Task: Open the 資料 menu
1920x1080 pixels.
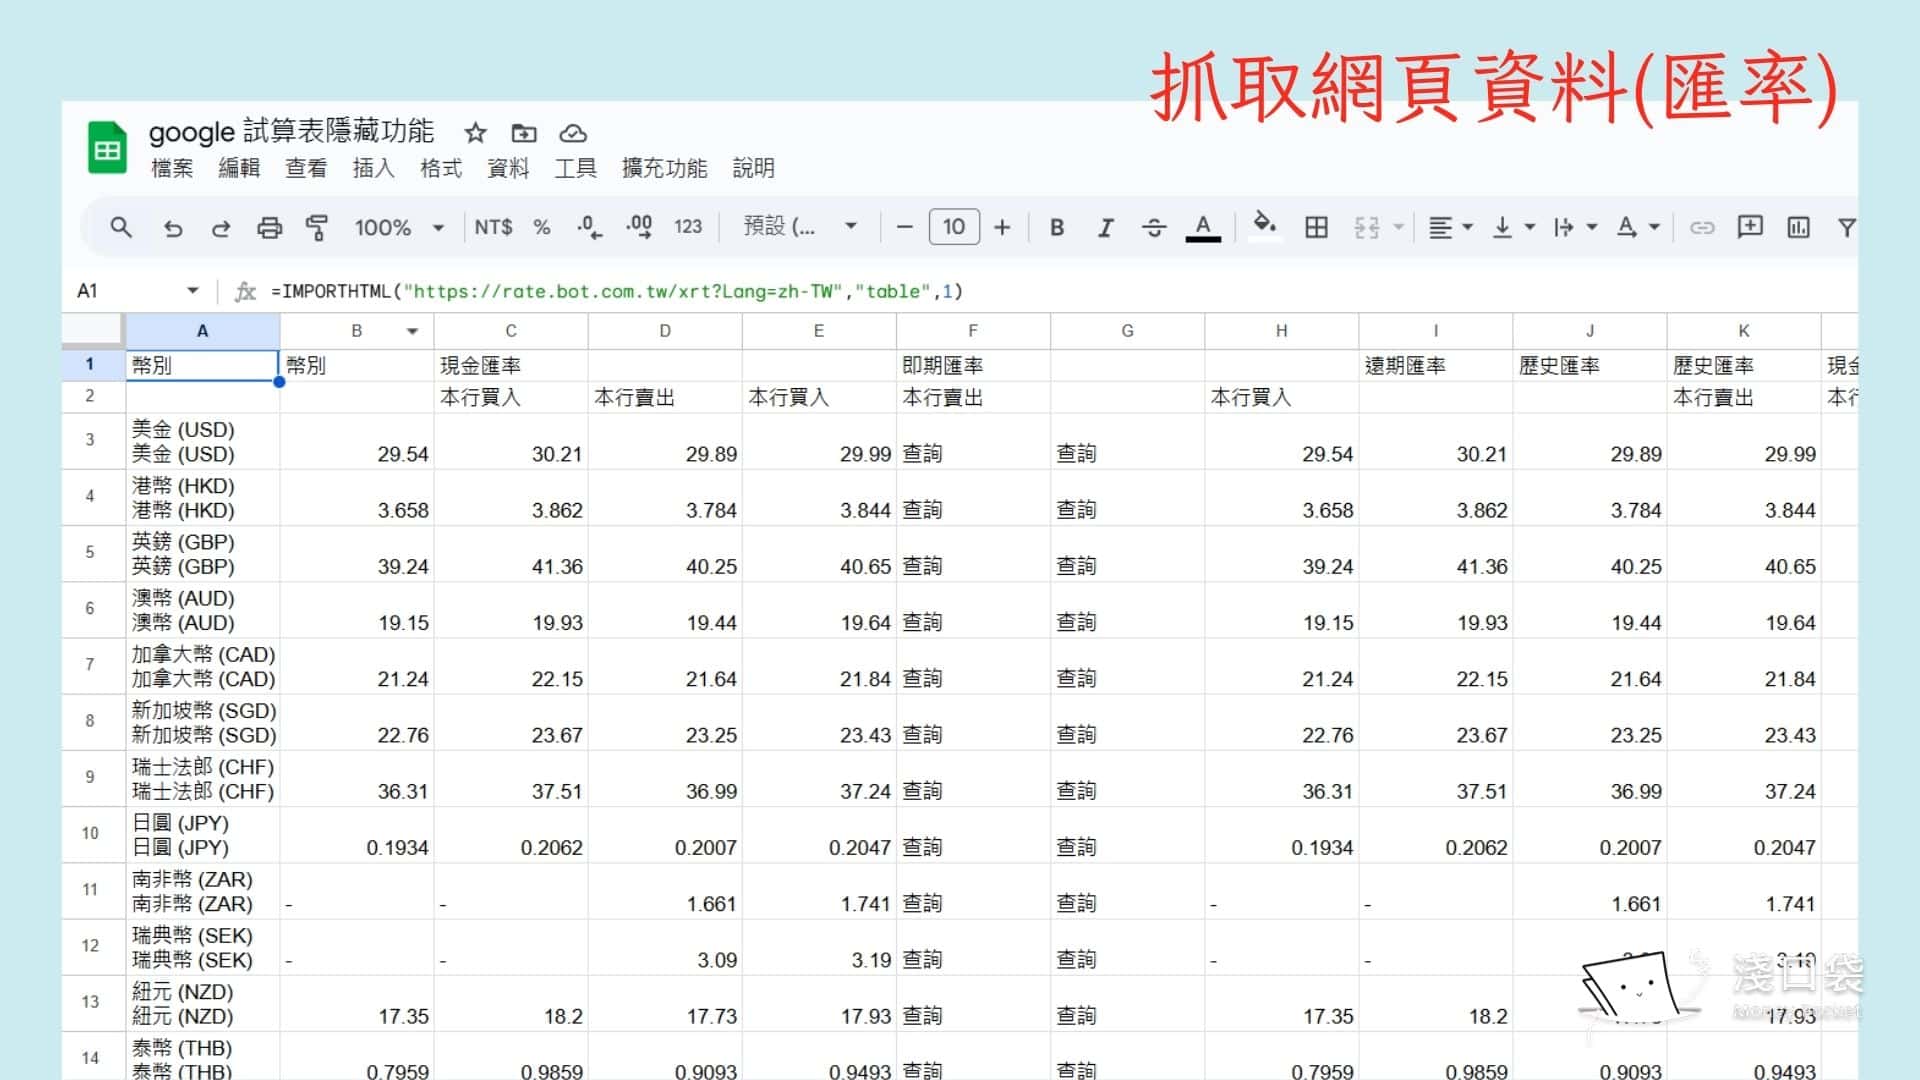Action: click(x=508, y=168)
